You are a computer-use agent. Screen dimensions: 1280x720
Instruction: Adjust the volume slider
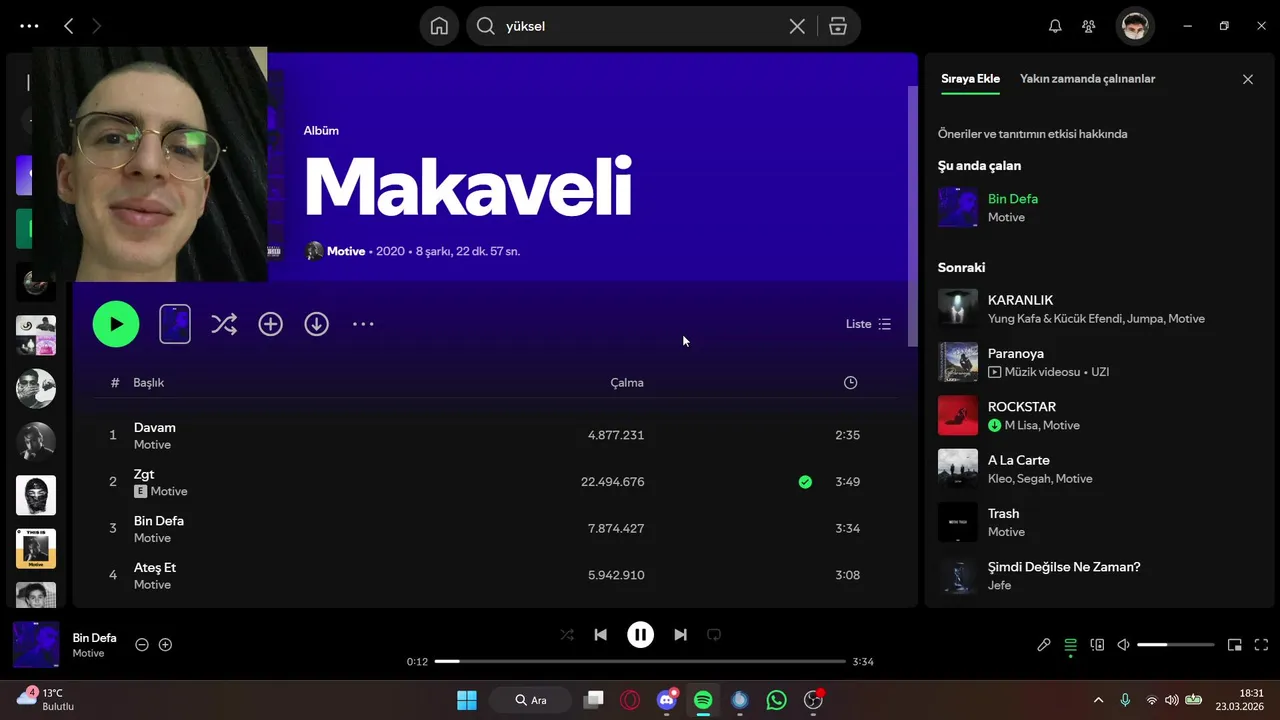click(x=1176, y=645)
